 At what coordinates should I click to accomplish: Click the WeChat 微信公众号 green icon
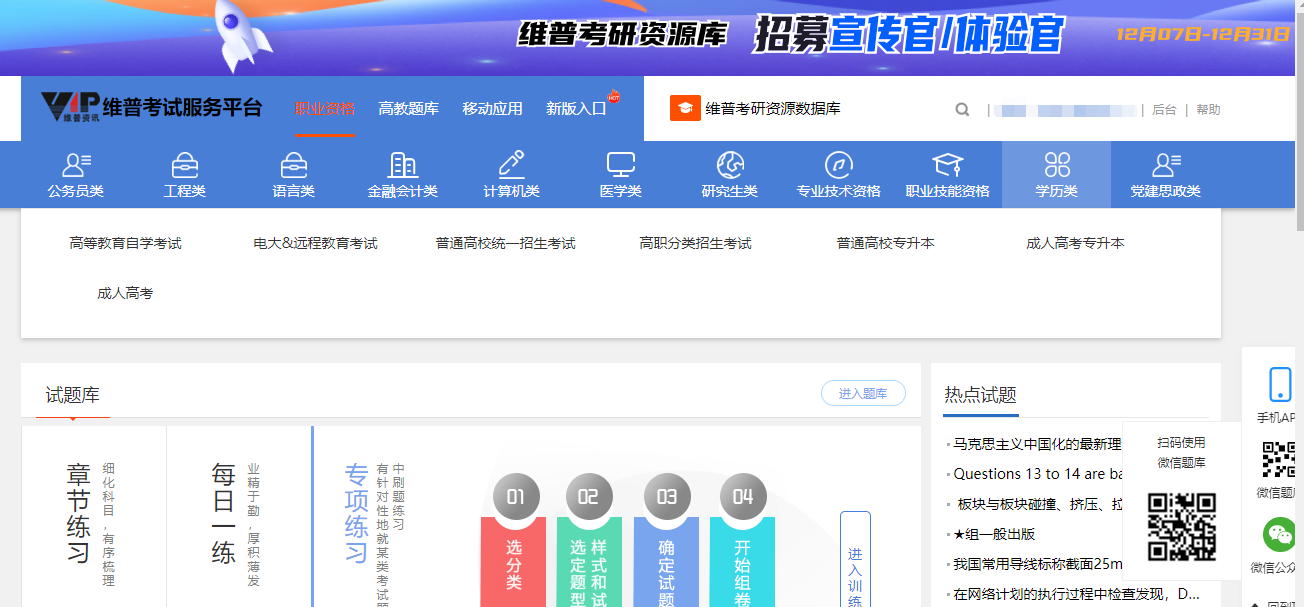(1279, 534)
